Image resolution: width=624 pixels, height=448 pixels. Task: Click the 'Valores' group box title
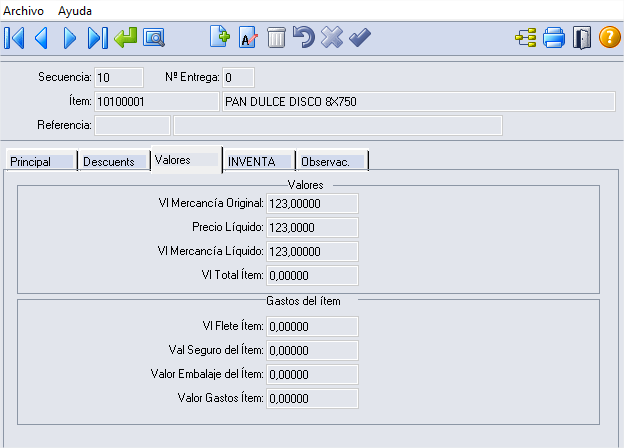click(x=306, y=185)
